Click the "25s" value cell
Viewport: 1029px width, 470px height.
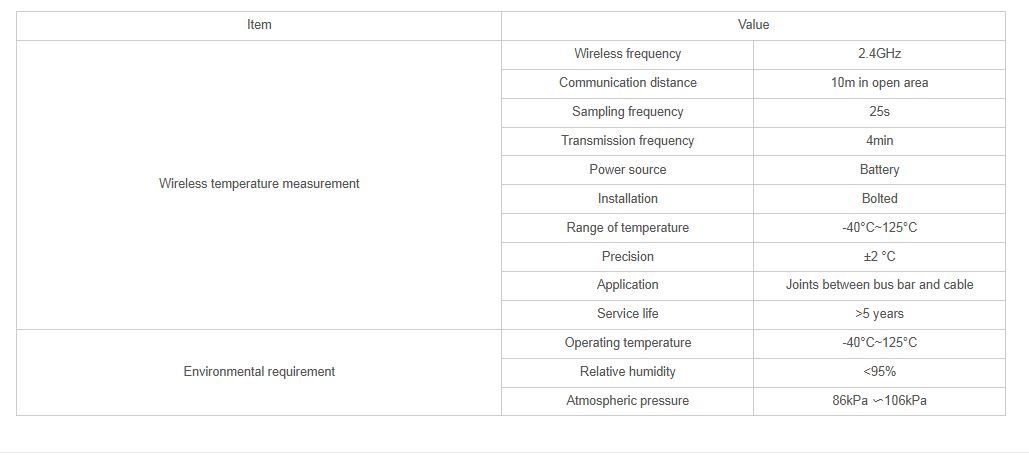pyautogui.click(x=879, y=112)
